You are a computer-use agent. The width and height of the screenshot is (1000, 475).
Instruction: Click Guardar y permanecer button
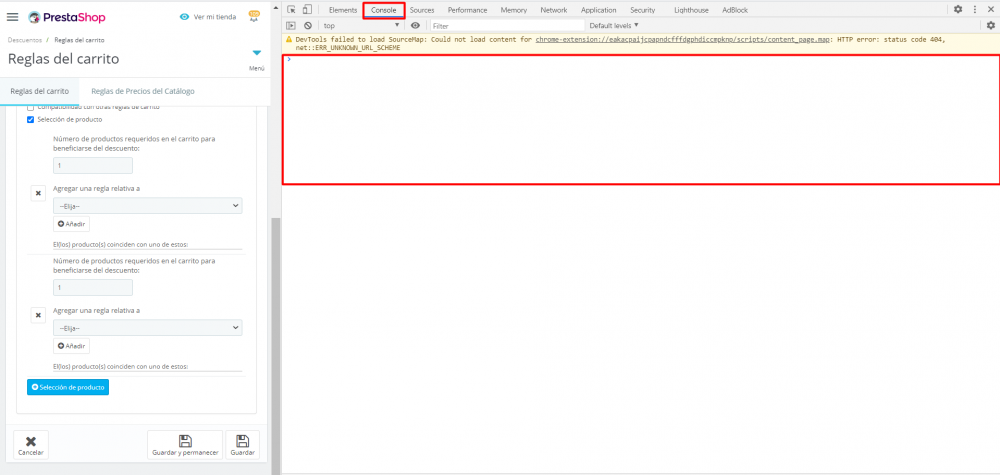pyautogui.click(x=185, y=445)
